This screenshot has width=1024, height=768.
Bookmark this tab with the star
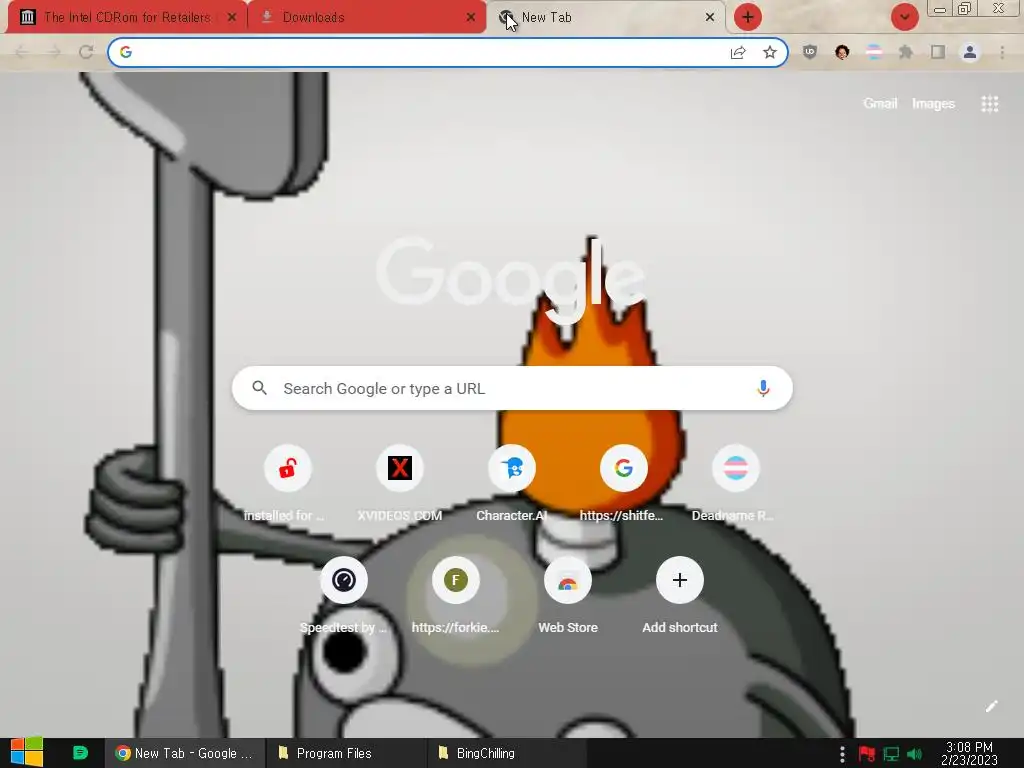[x=770, y=52]
